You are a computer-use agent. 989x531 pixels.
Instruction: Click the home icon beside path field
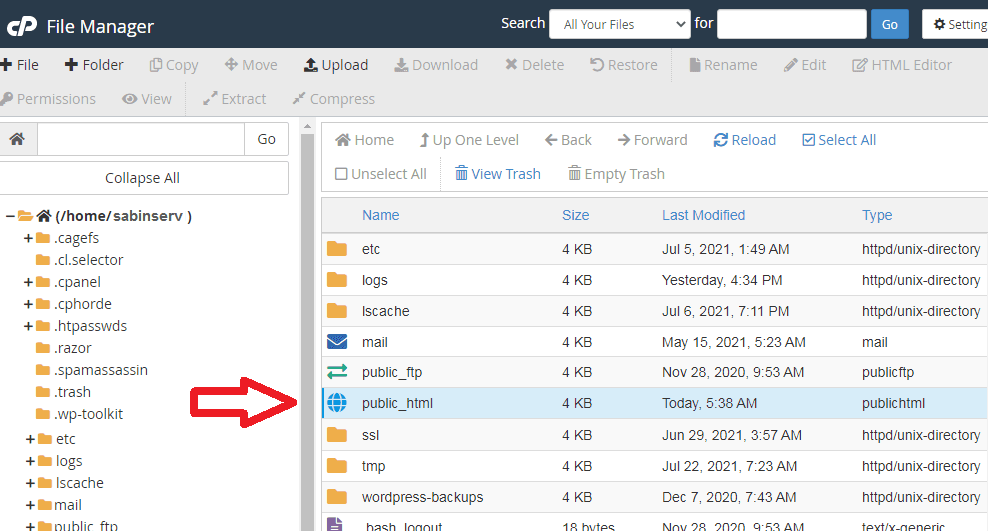[17, 139]
